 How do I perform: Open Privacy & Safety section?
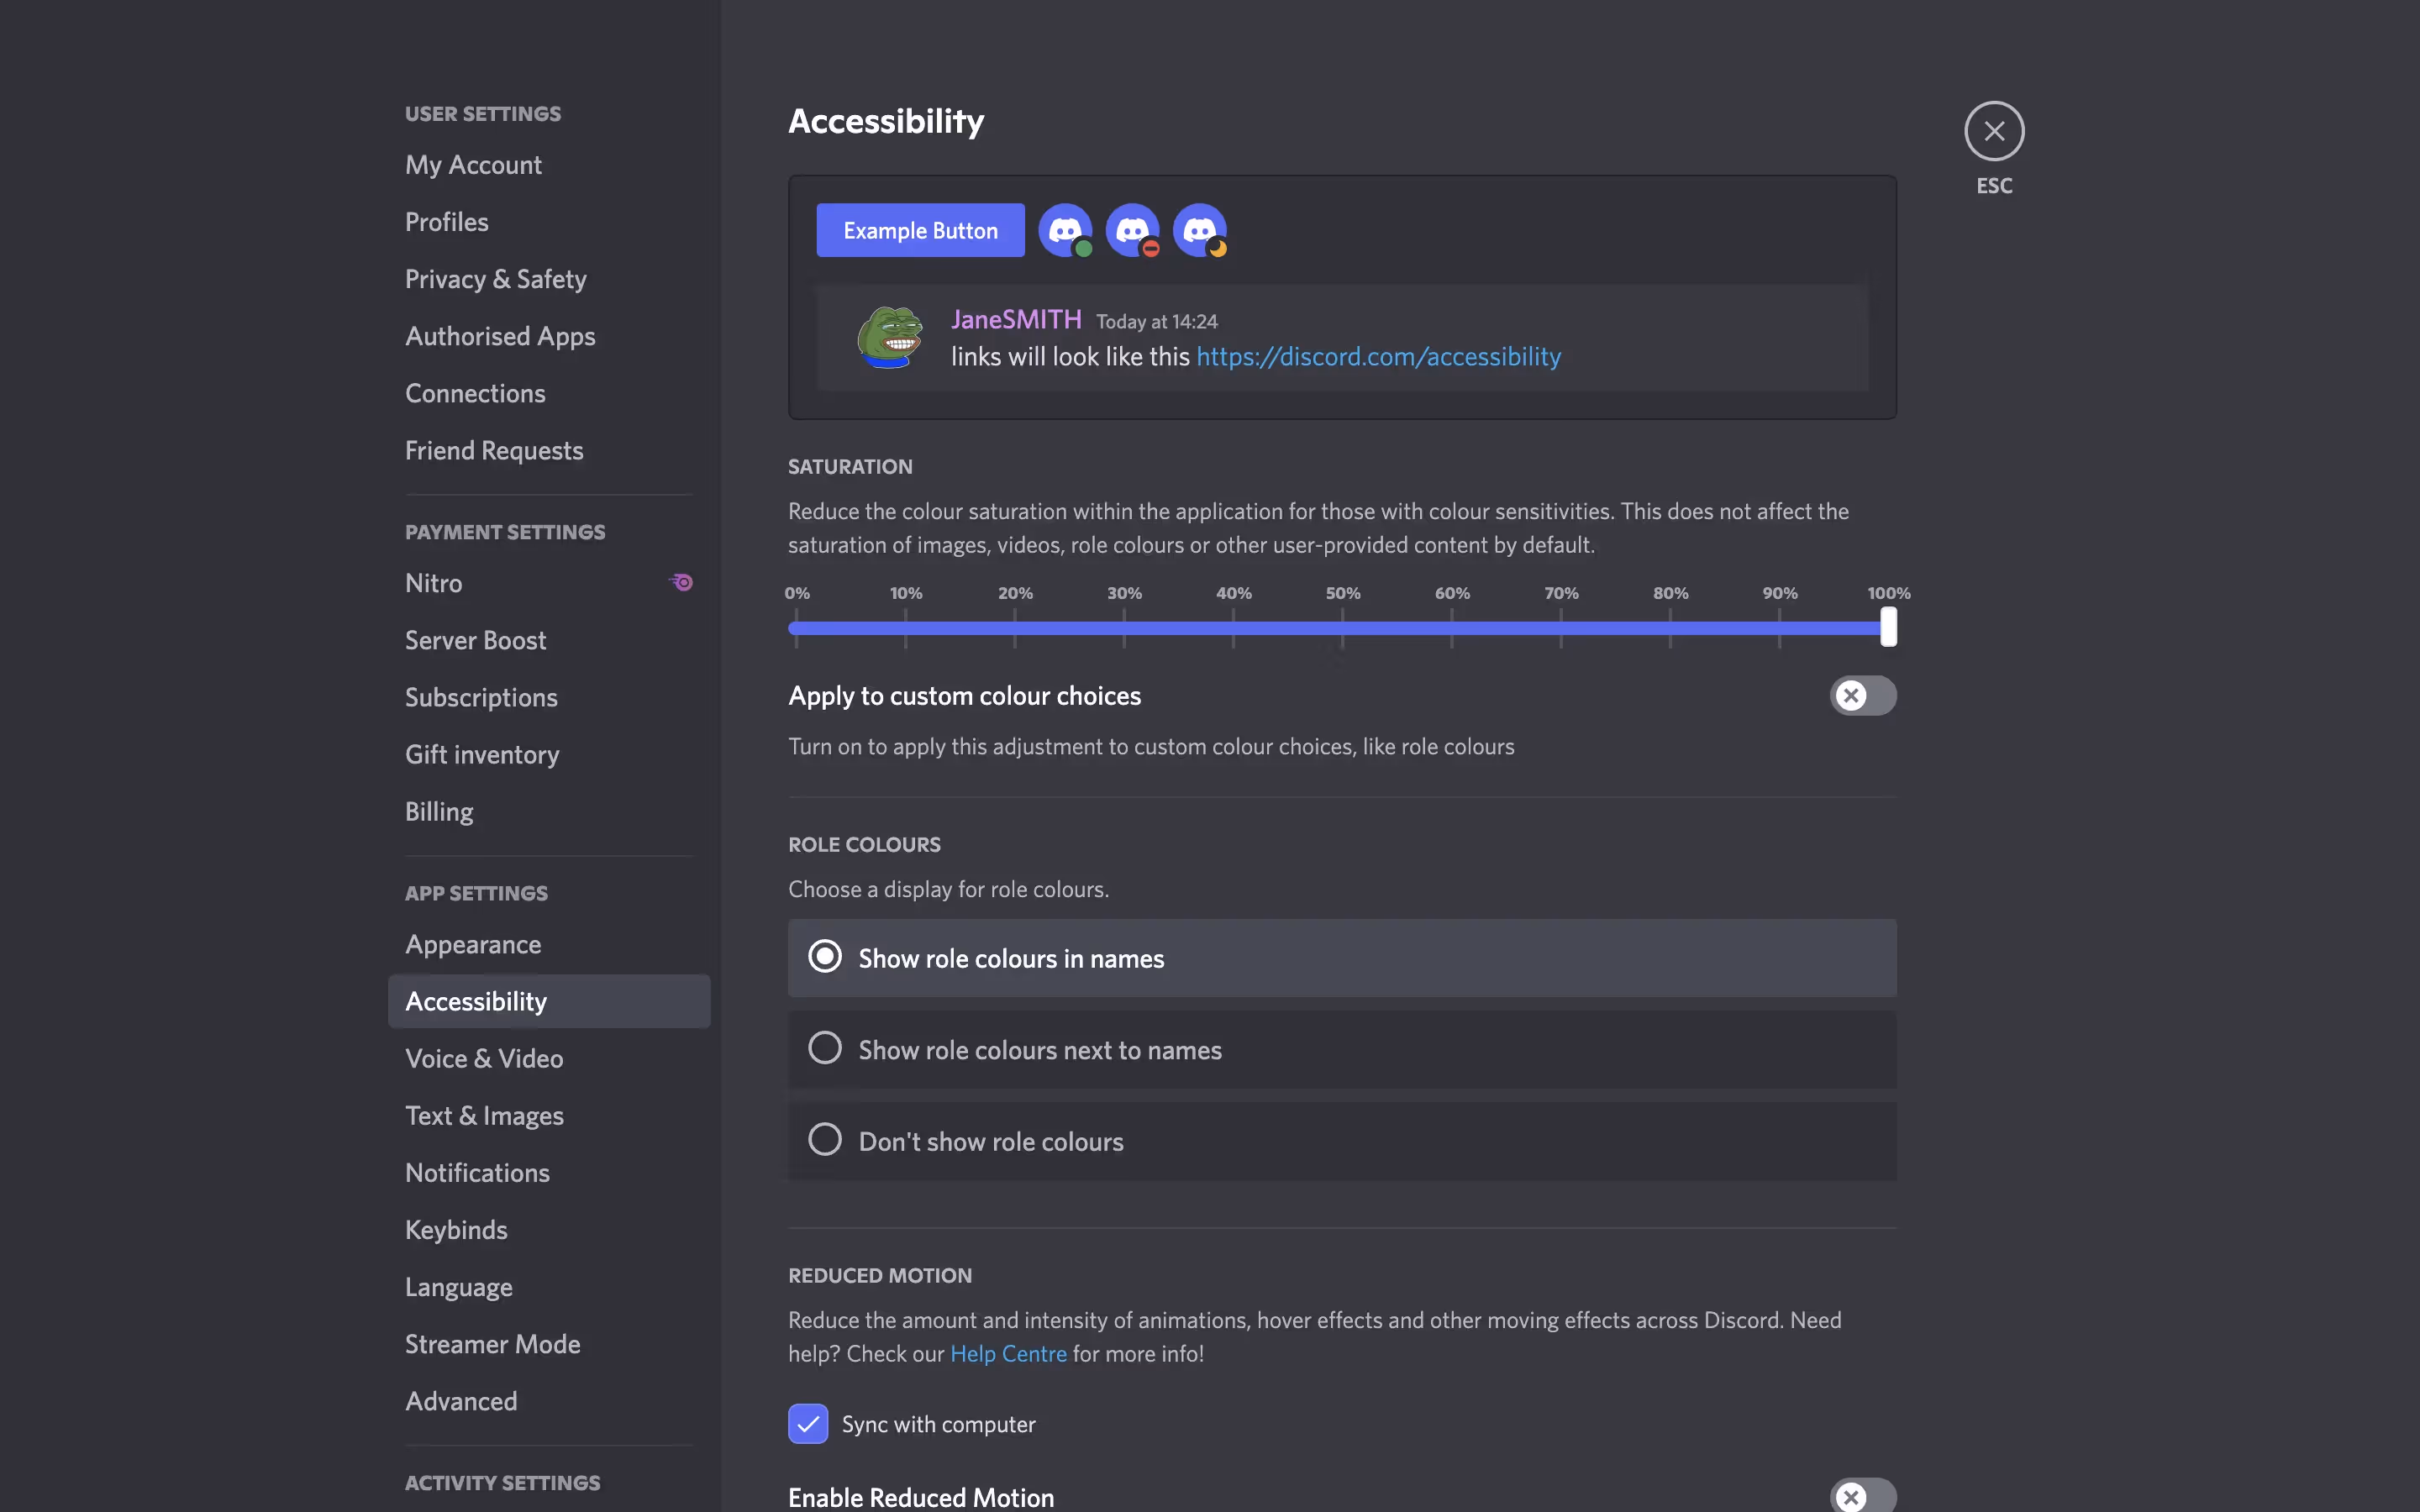(x=495, y=279)
